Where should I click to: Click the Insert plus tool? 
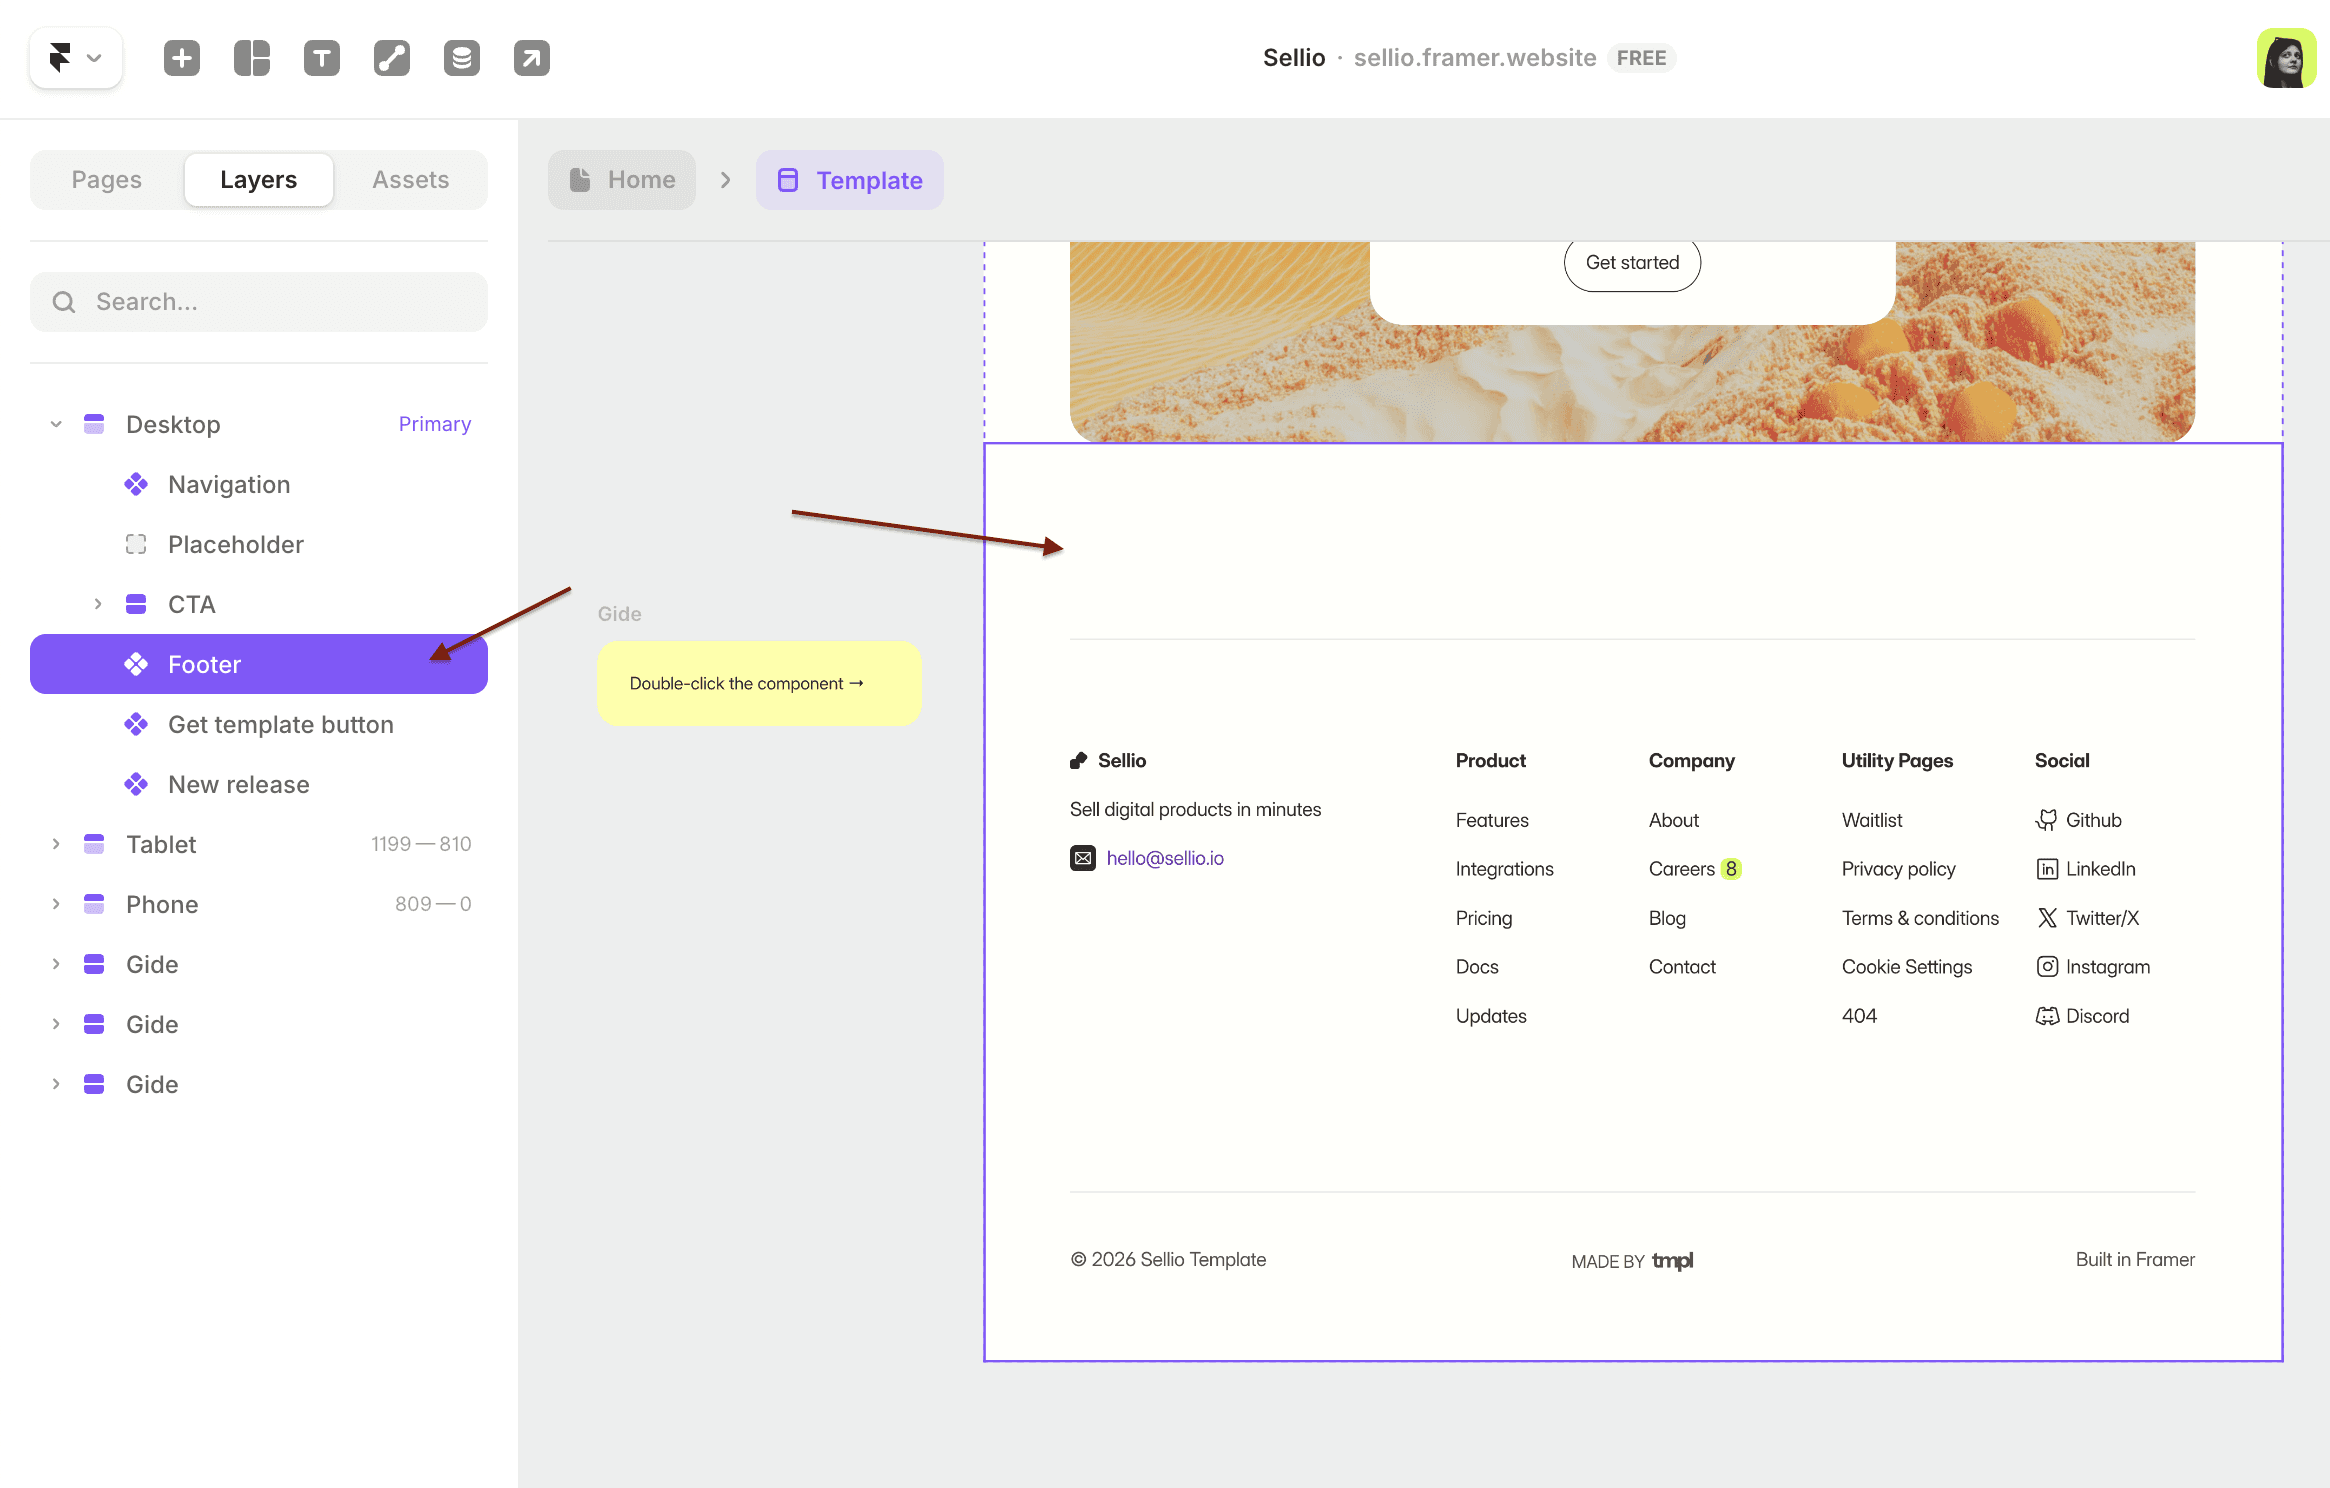click(x=182, y=58)
